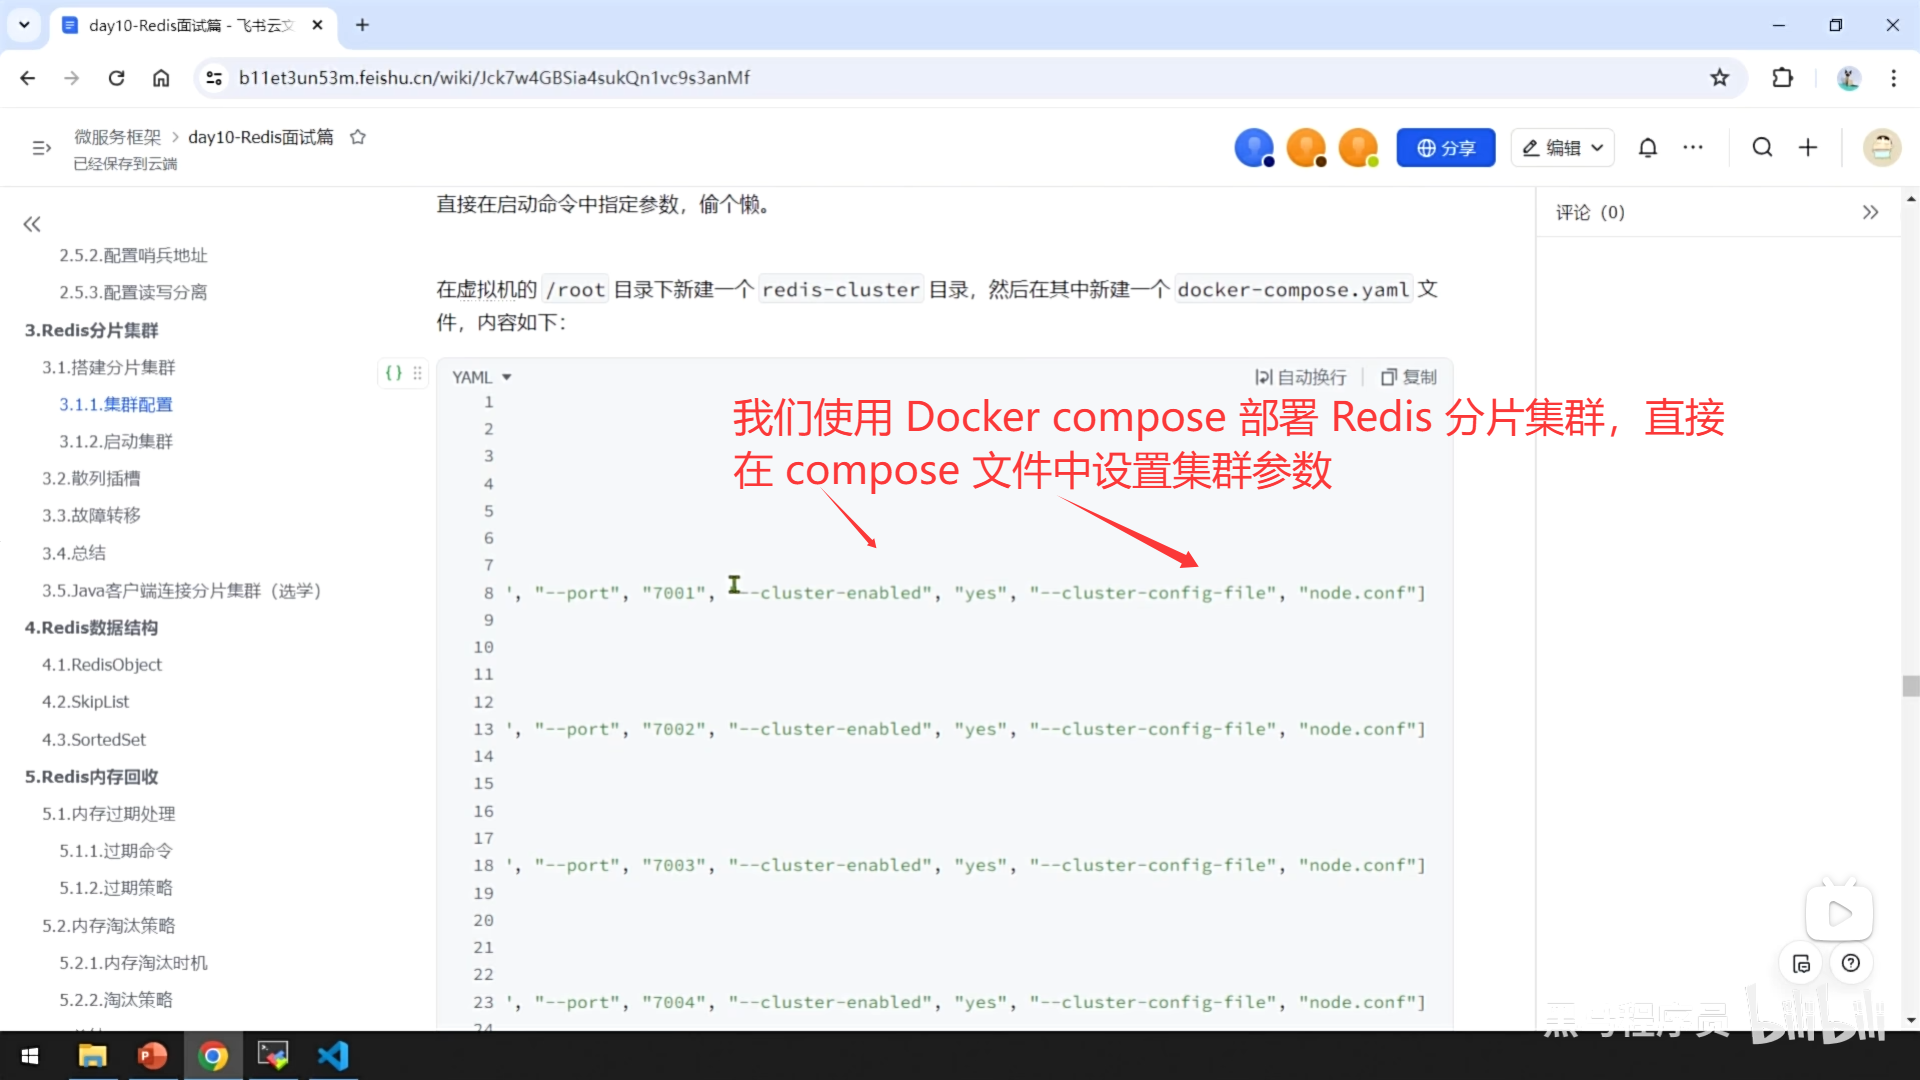Collapse the sidebar with the double-left arrow
Image resolution: width=1920 pixels, height=1080 pixels.
(x=32, y=224)
